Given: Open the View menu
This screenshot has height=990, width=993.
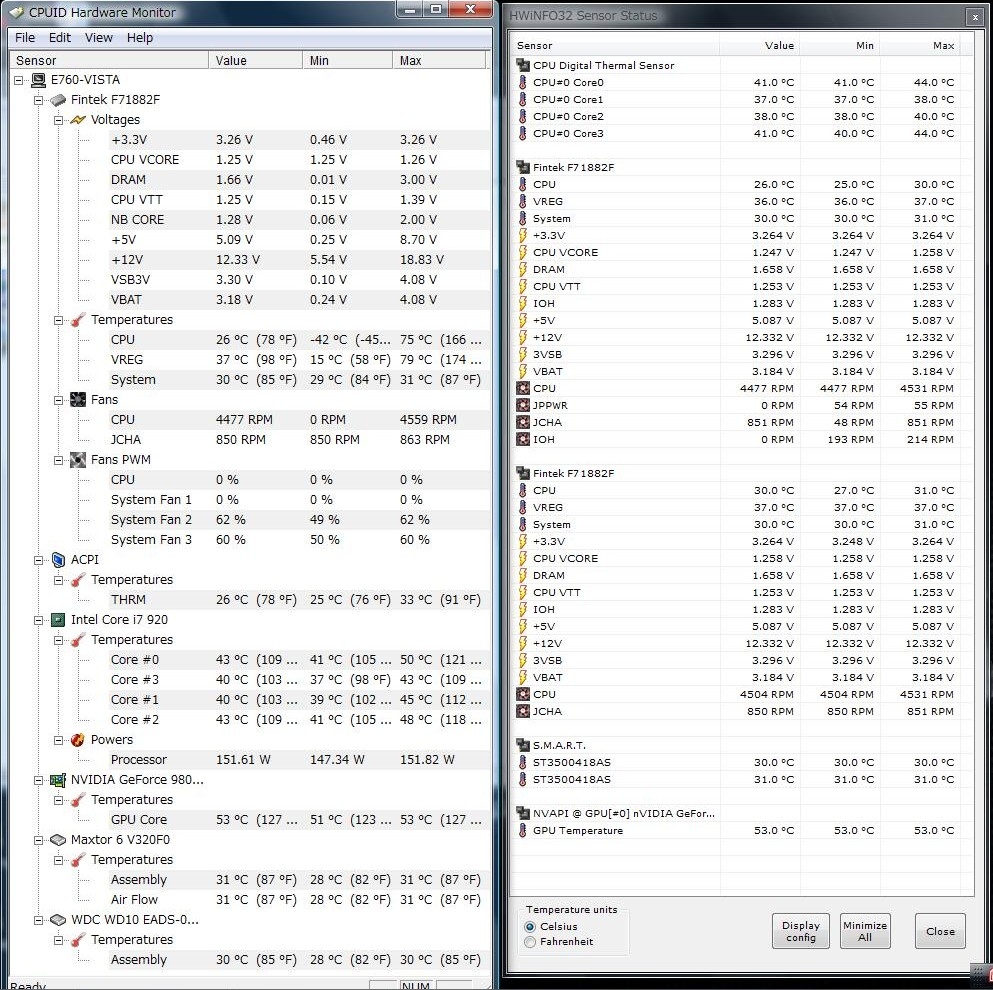Looking at the screenshot, I should click(98, 38).
